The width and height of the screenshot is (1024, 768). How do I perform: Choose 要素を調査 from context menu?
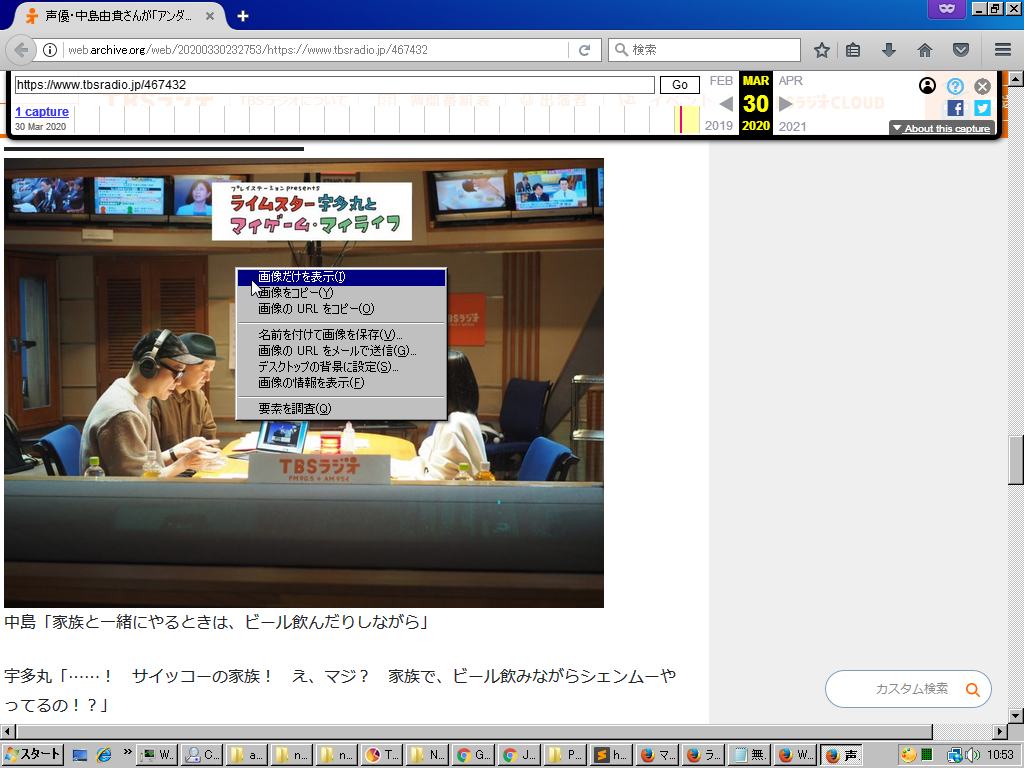[x=342, y=409]
